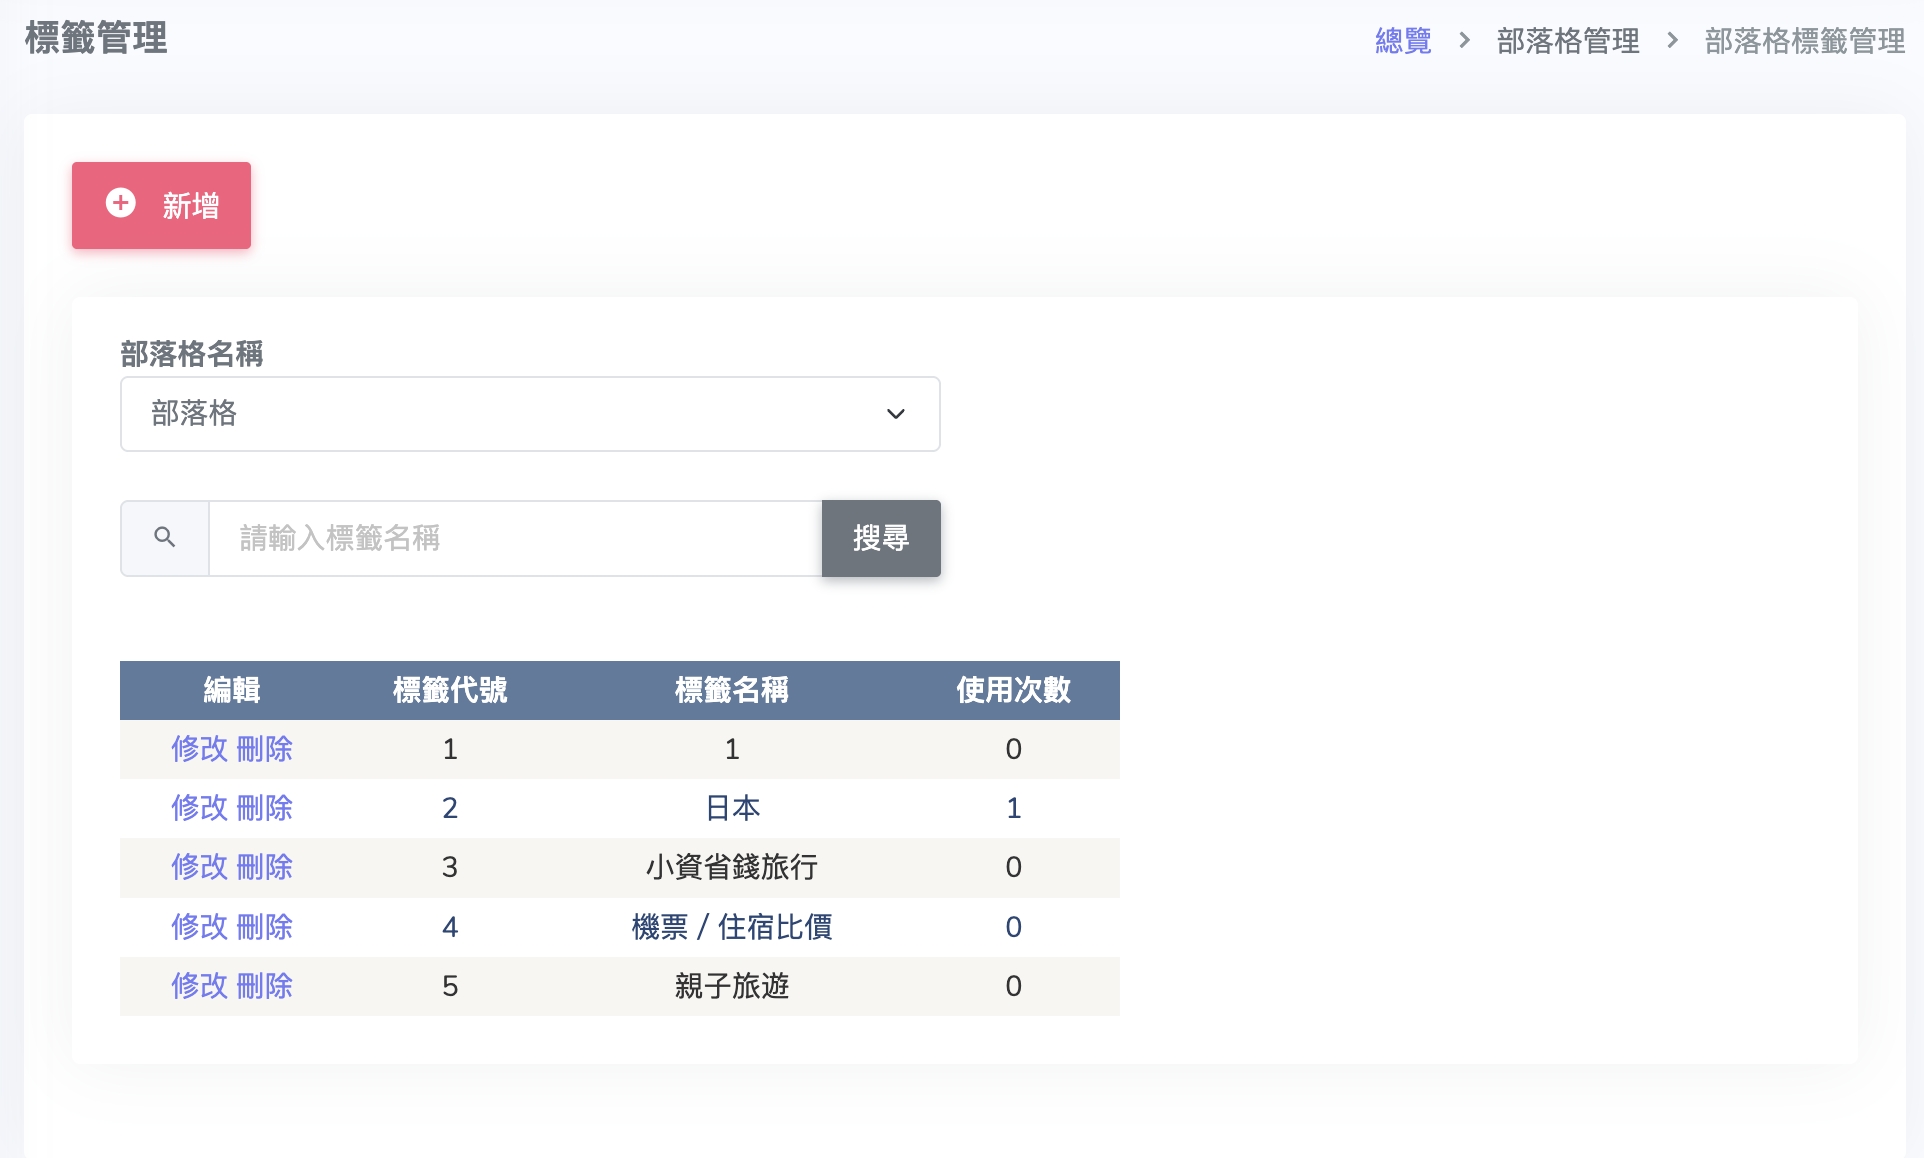Image resolution: width=1924 pixels, height=1158 pixels.
Task: Click the dropdown chevron arrow
Action: [896, 414]
